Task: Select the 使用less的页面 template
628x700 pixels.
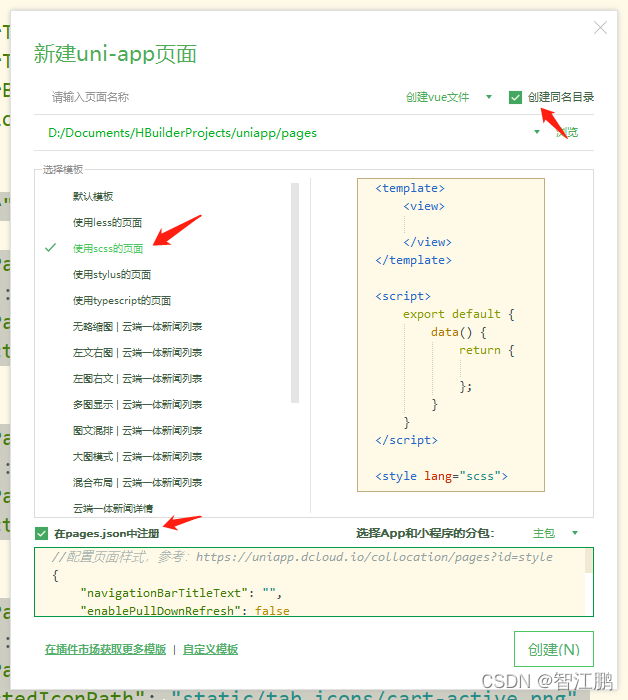Action: [x=107, y=222]
